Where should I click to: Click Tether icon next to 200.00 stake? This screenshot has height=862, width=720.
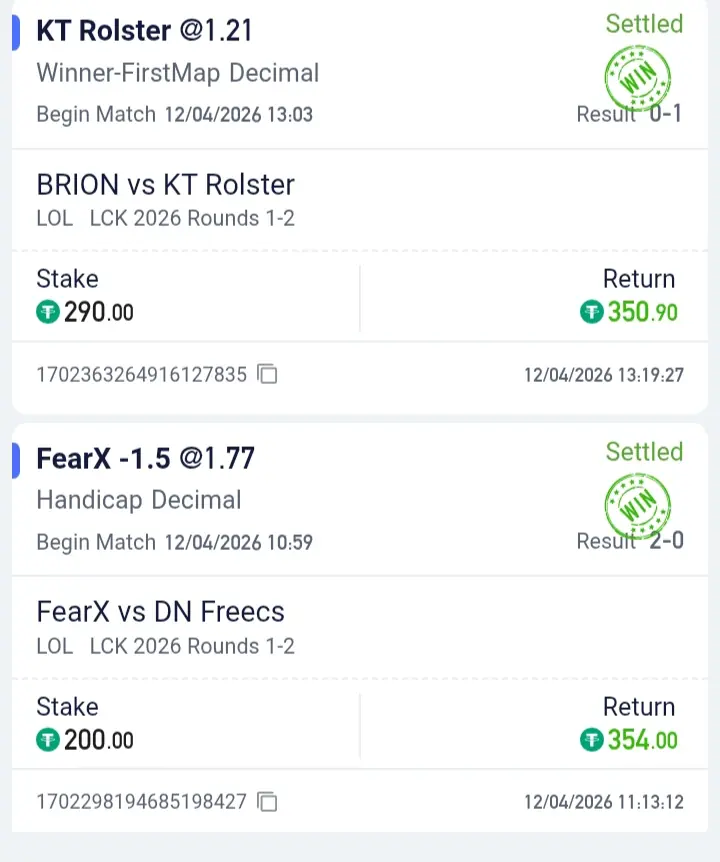[48, 741]
